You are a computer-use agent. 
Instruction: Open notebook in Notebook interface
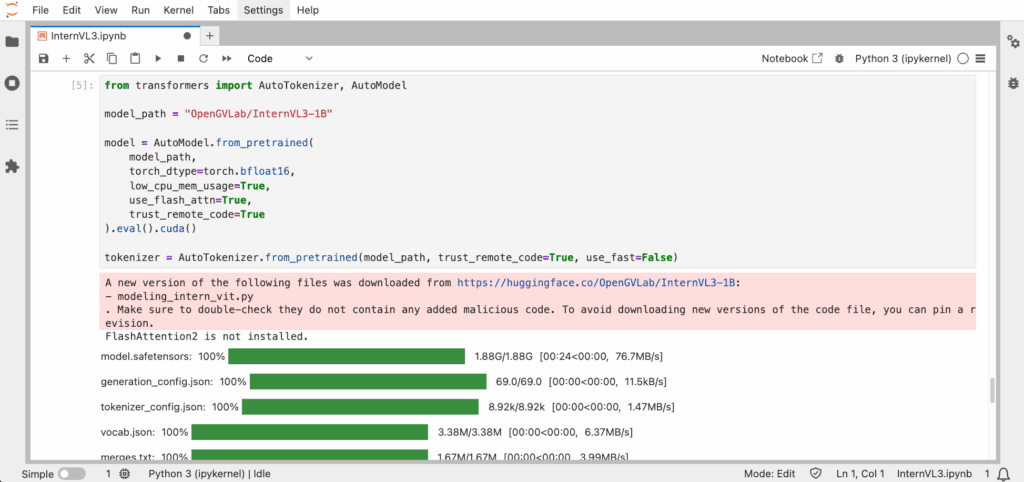792,59
